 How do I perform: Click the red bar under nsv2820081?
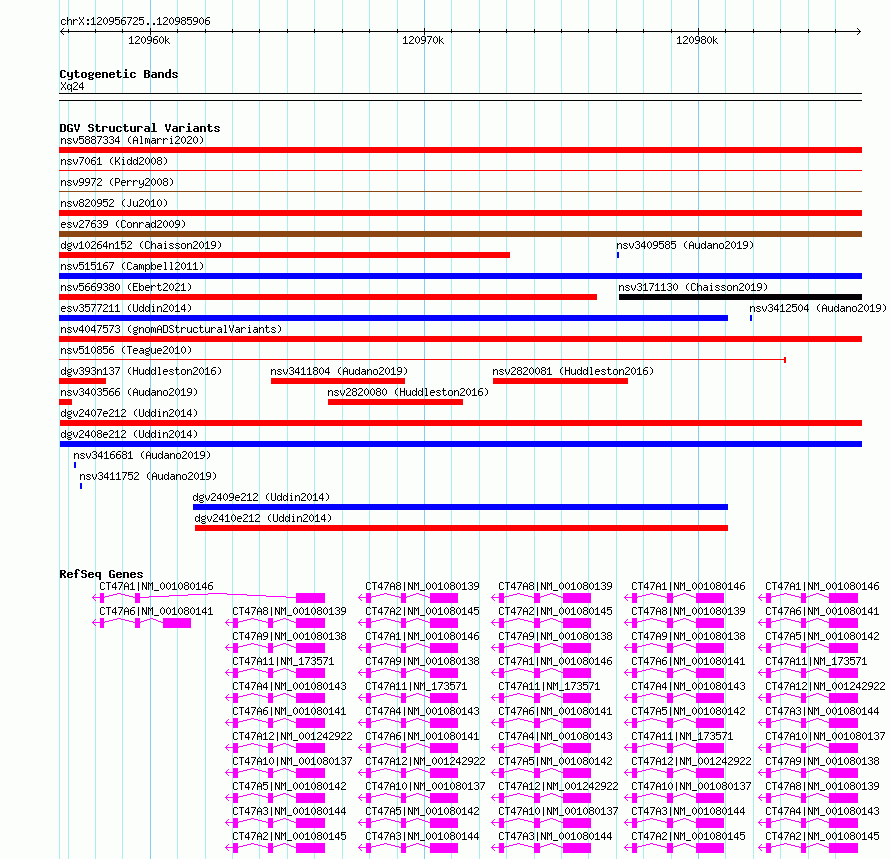tap(560, 381)
